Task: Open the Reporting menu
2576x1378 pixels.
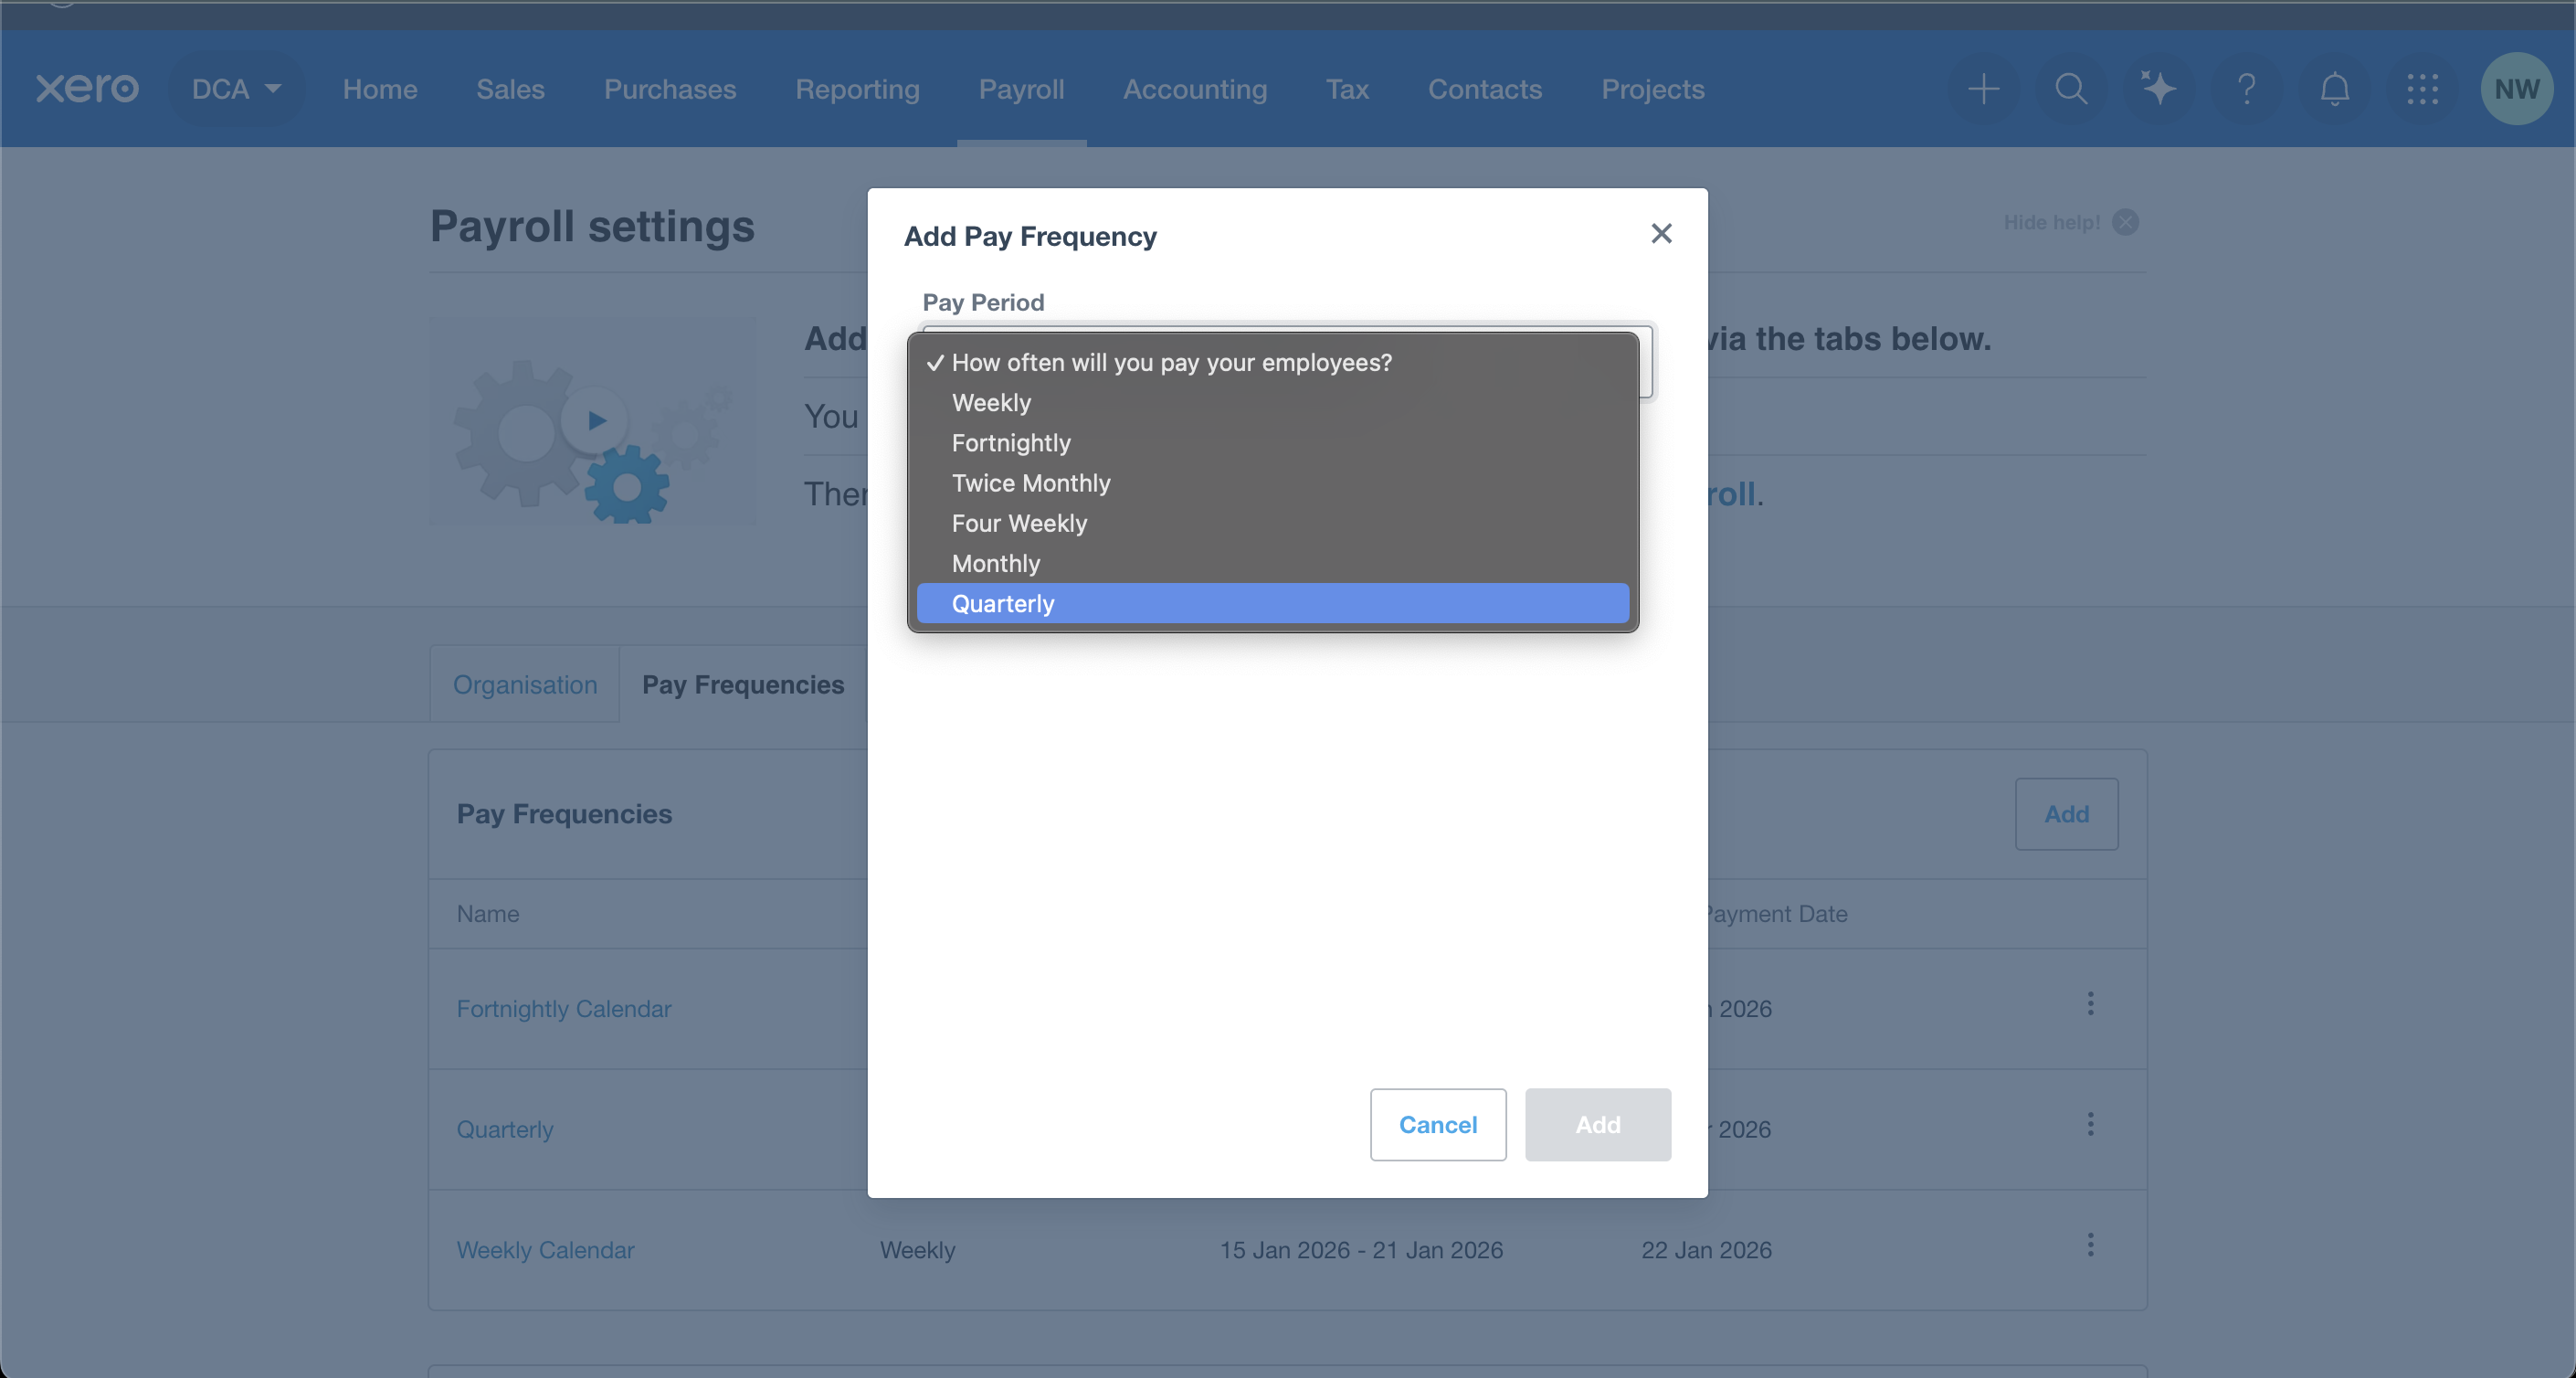Action: [x=857, y=89]
